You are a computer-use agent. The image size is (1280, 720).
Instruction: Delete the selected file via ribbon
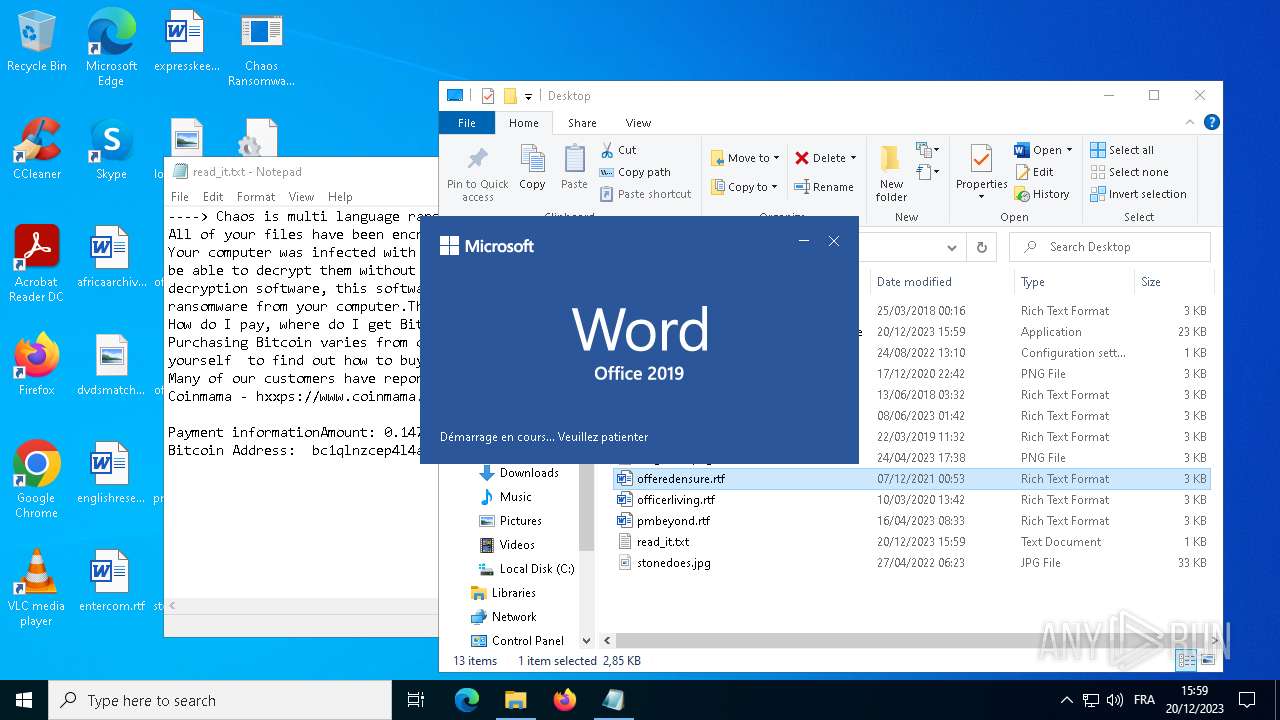pyautogui.click(x=825, y=158)
